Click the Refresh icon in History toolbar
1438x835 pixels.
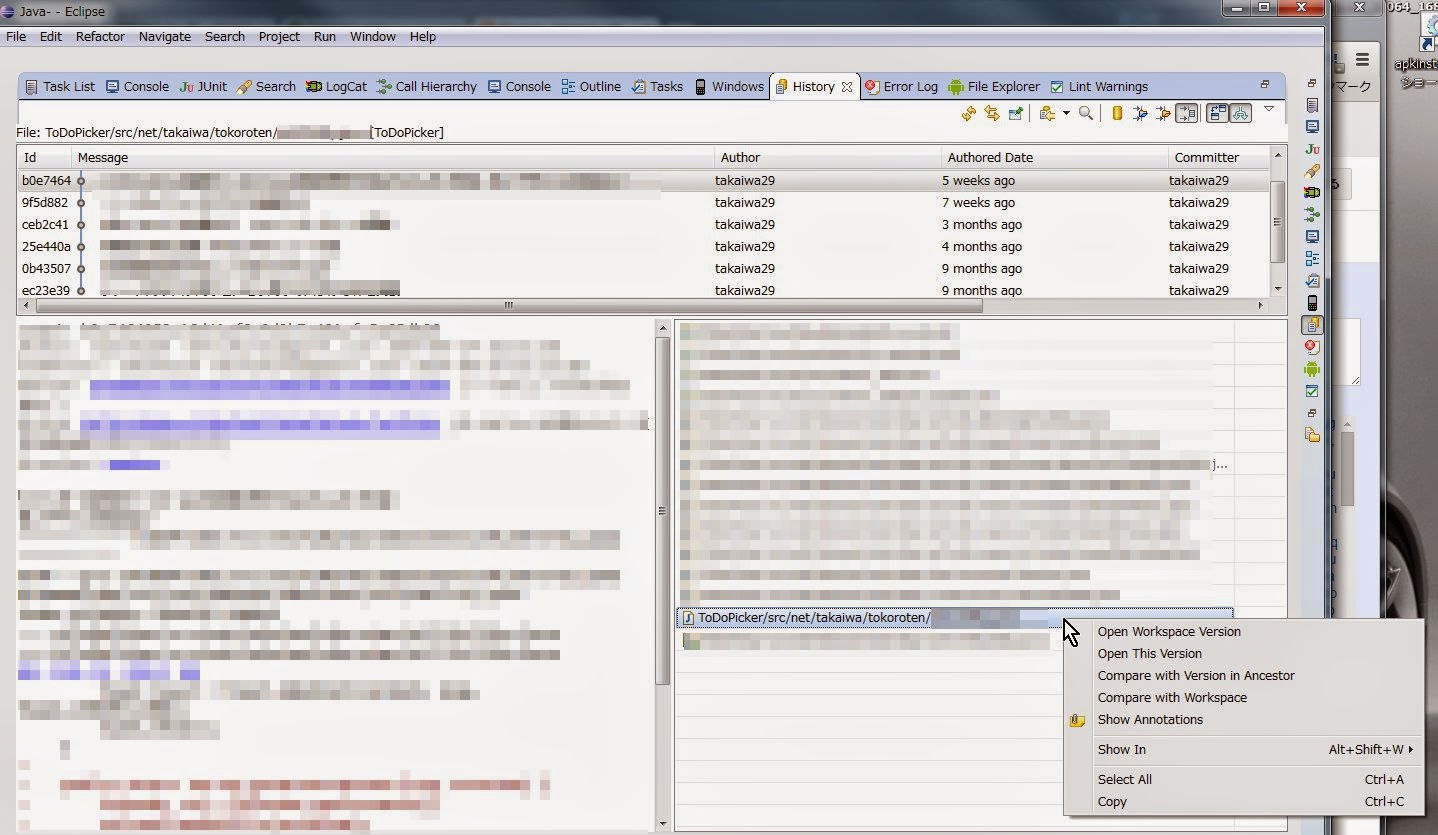[968, 114]
